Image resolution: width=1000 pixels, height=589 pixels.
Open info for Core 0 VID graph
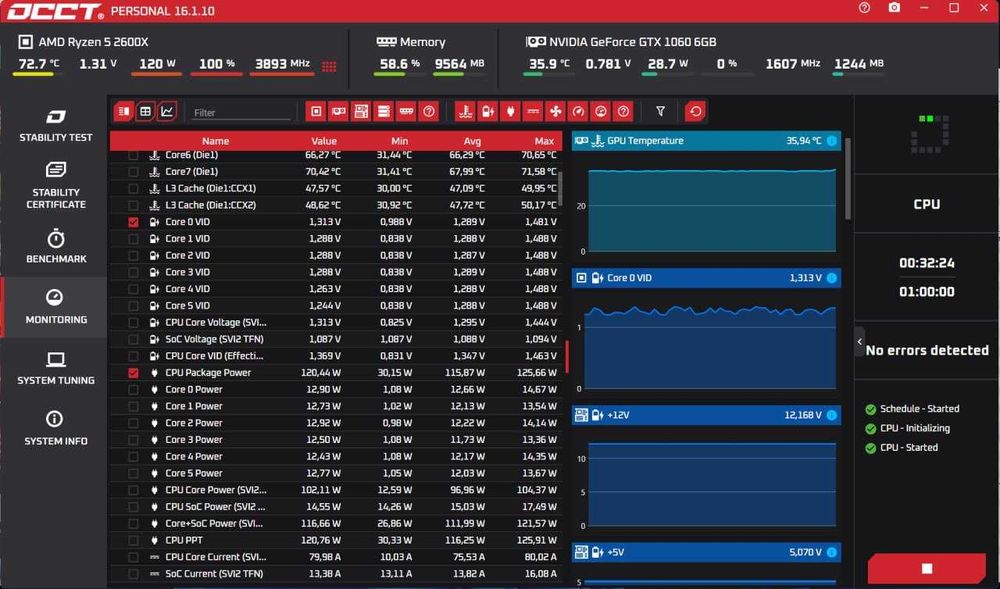[x=832, y=278]
